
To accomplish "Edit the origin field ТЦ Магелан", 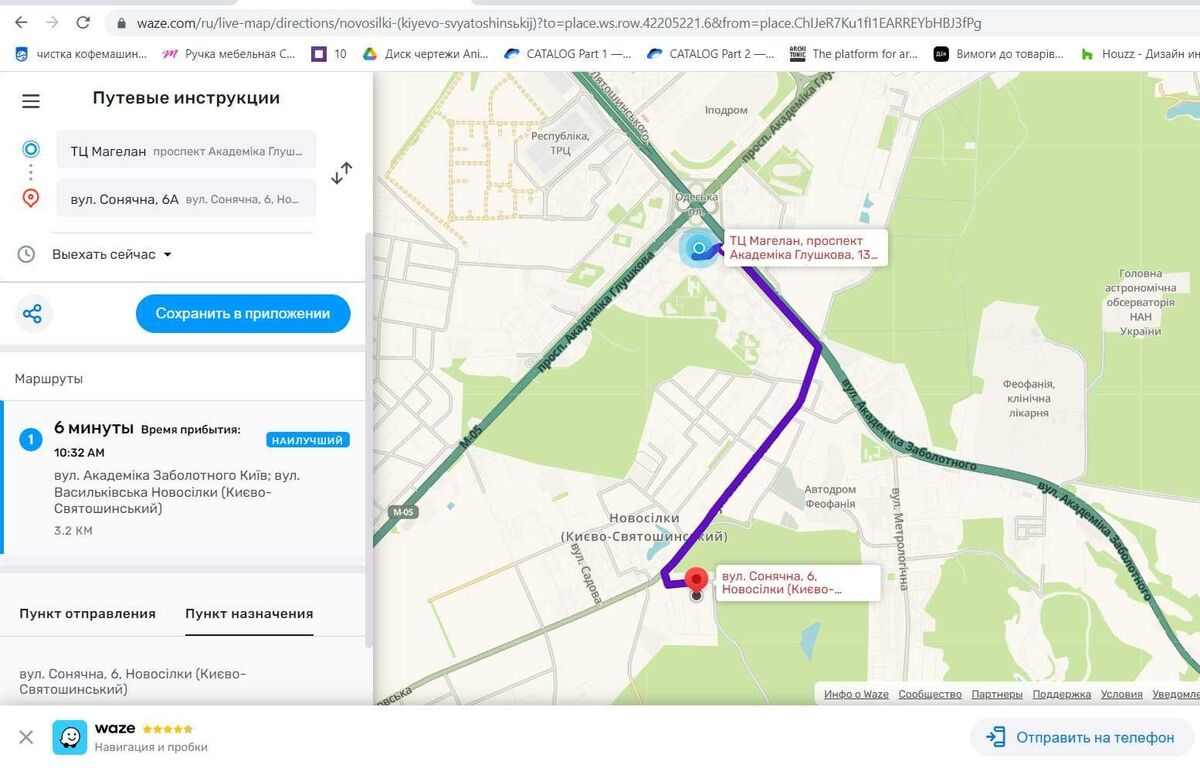I will (186, 151).
